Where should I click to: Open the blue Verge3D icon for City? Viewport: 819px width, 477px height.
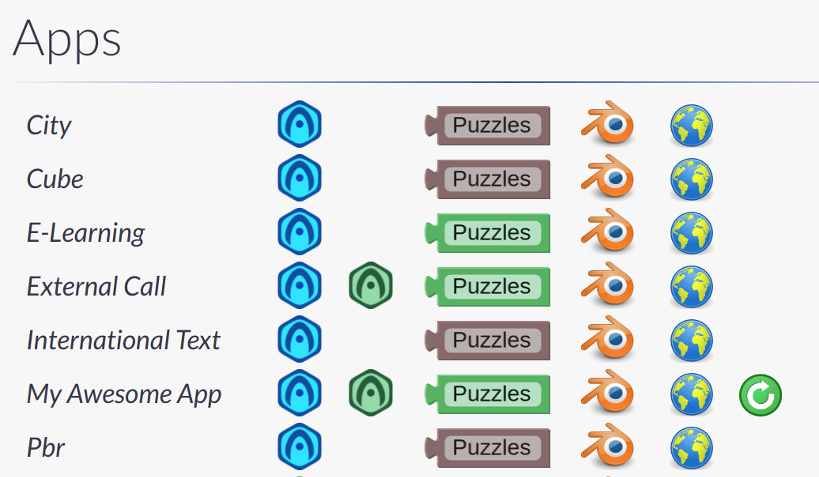pyautogui.click(x=299, y=124)
